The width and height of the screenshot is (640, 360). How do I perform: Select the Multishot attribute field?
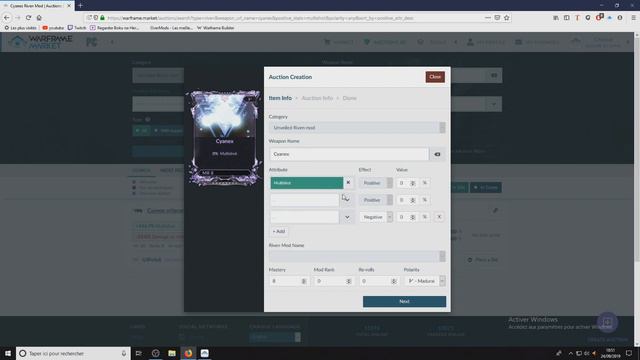click(x=307, y=183)
